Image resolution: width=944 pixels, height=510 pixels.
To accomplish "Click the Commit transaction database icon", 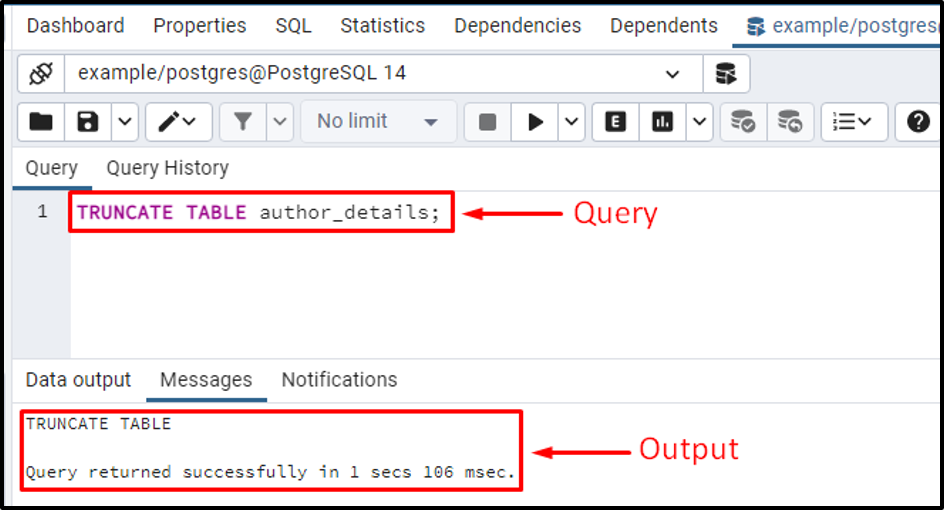I will coord(744,122).
